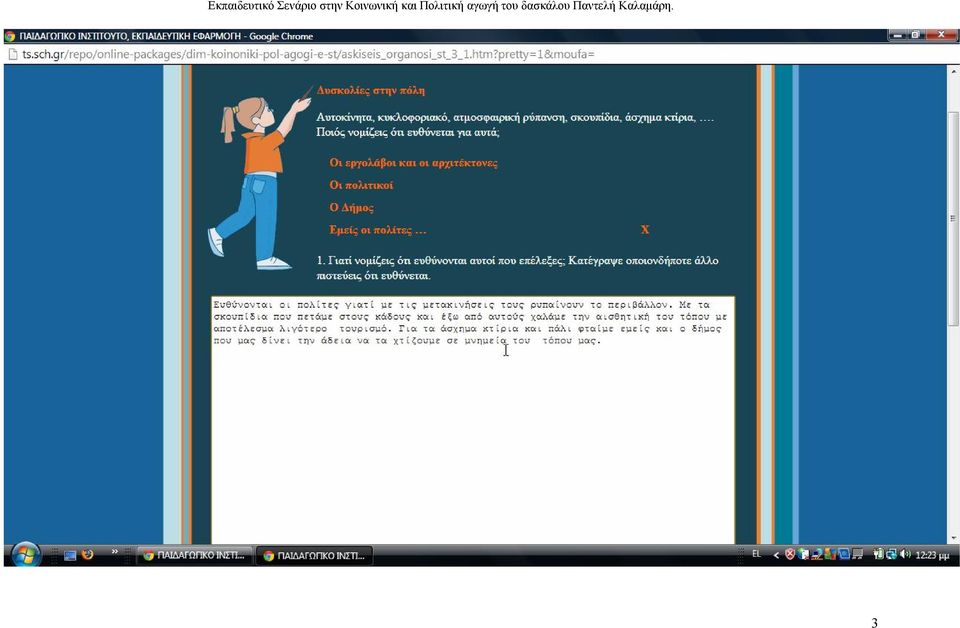
Task: Click Chrome icon in the title bar
Action: tap(10, 36)
